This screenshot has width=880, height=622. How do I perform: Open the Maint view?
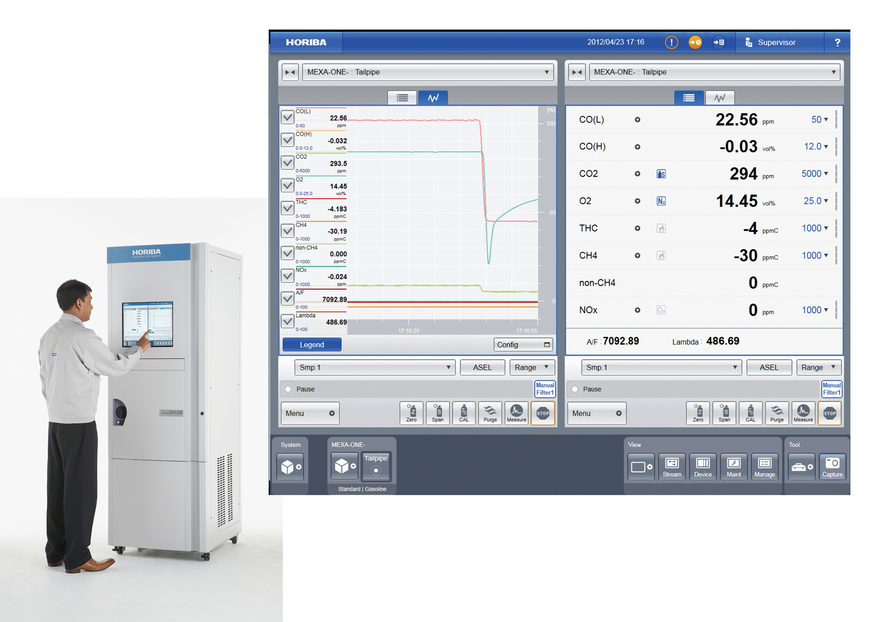coord(734,466)
